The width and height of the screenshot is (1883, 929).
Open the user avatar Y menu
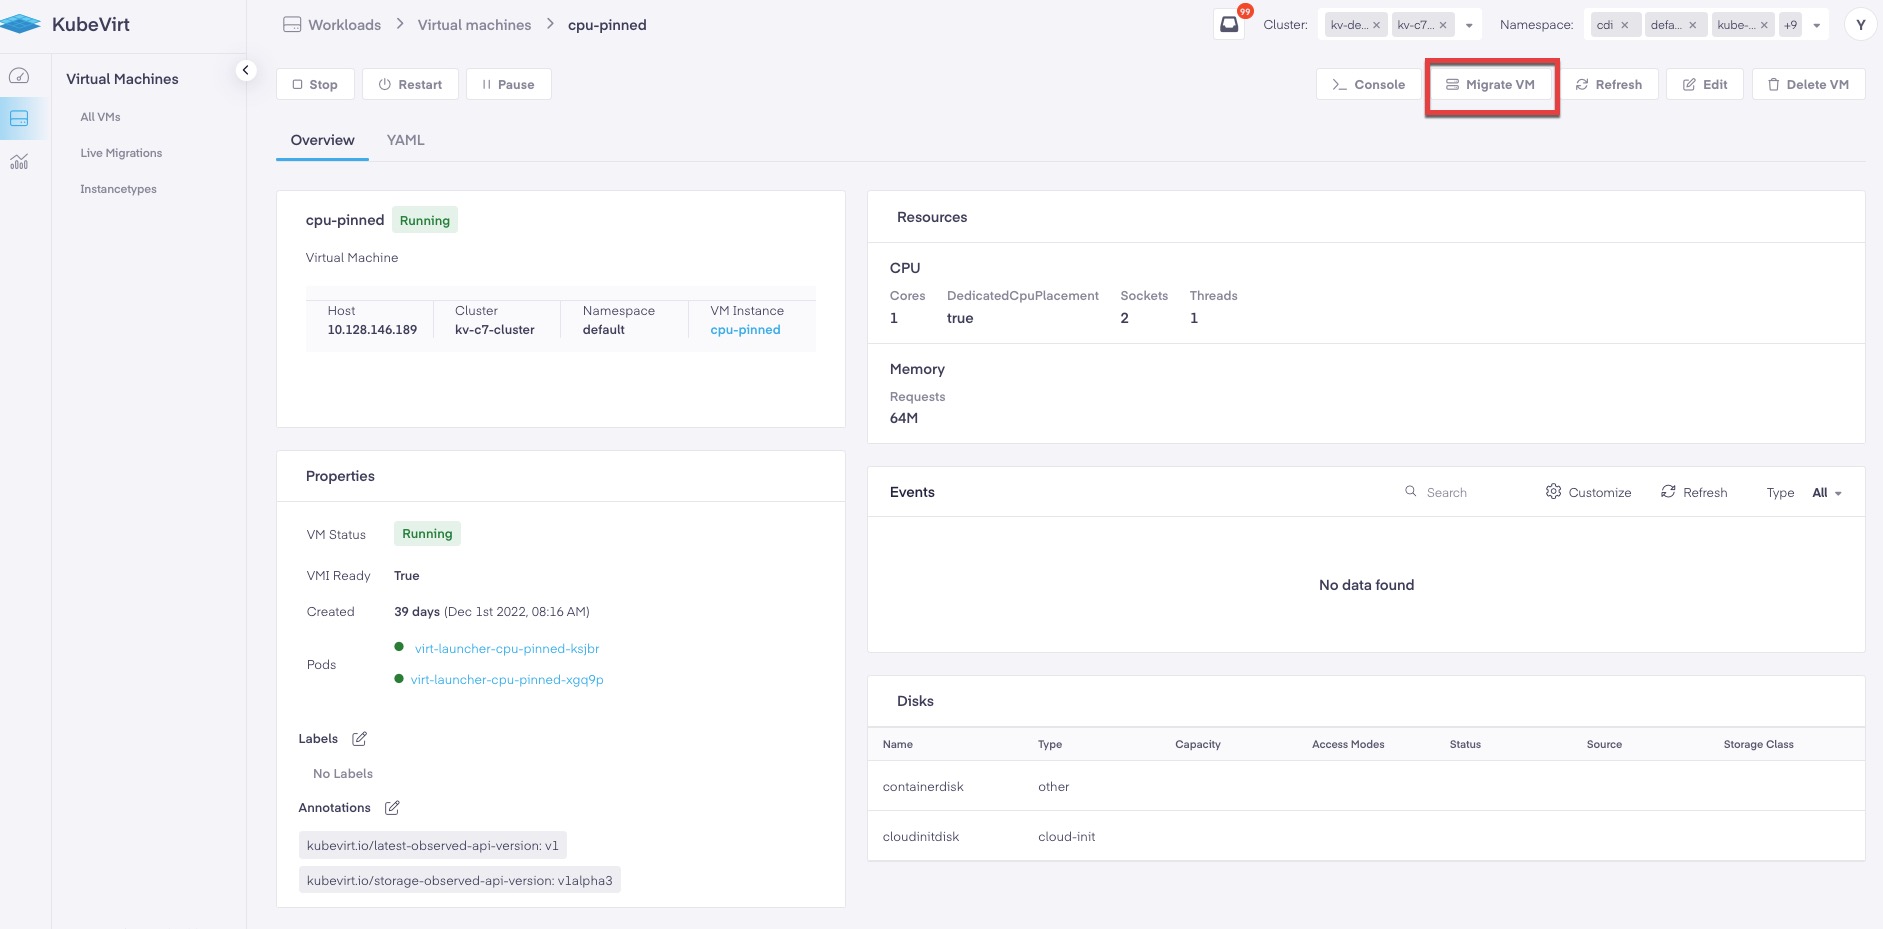tap(1860, 25)
